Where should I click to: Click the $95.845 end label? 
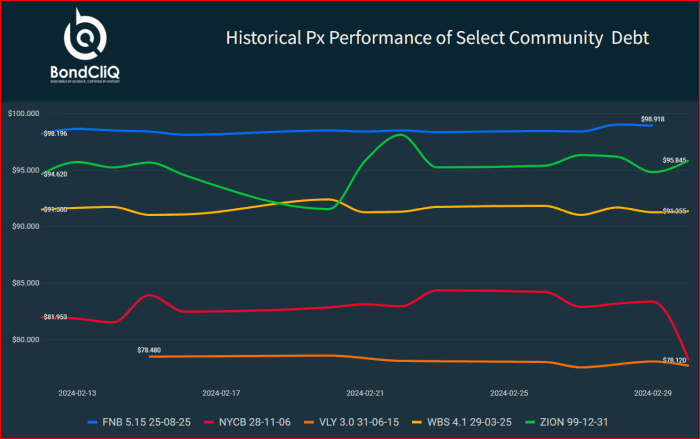pyautogui.click(x=674, y=160)
